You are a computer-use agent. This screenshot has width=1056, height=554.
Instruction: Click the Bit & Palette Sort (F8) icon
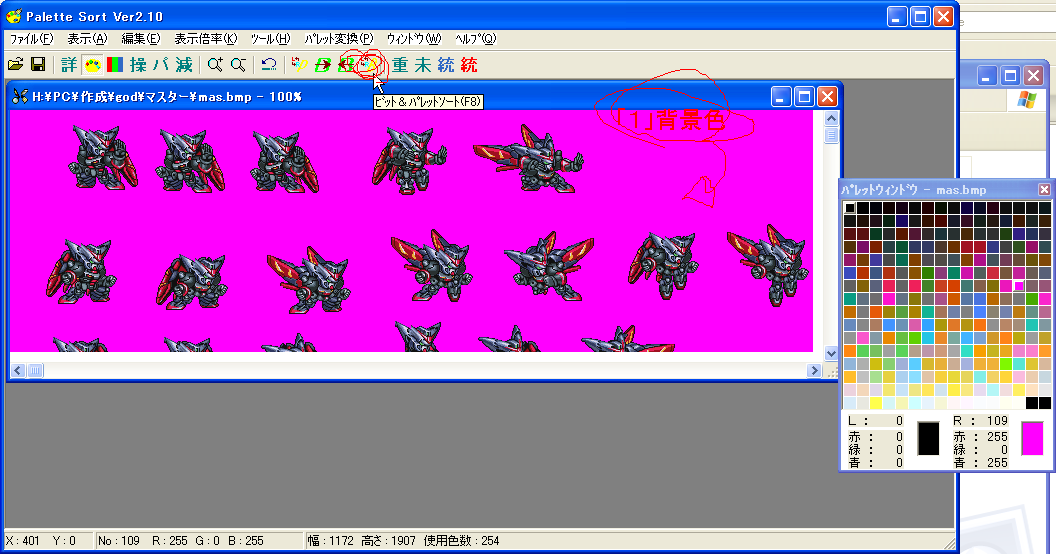(368, 65)
